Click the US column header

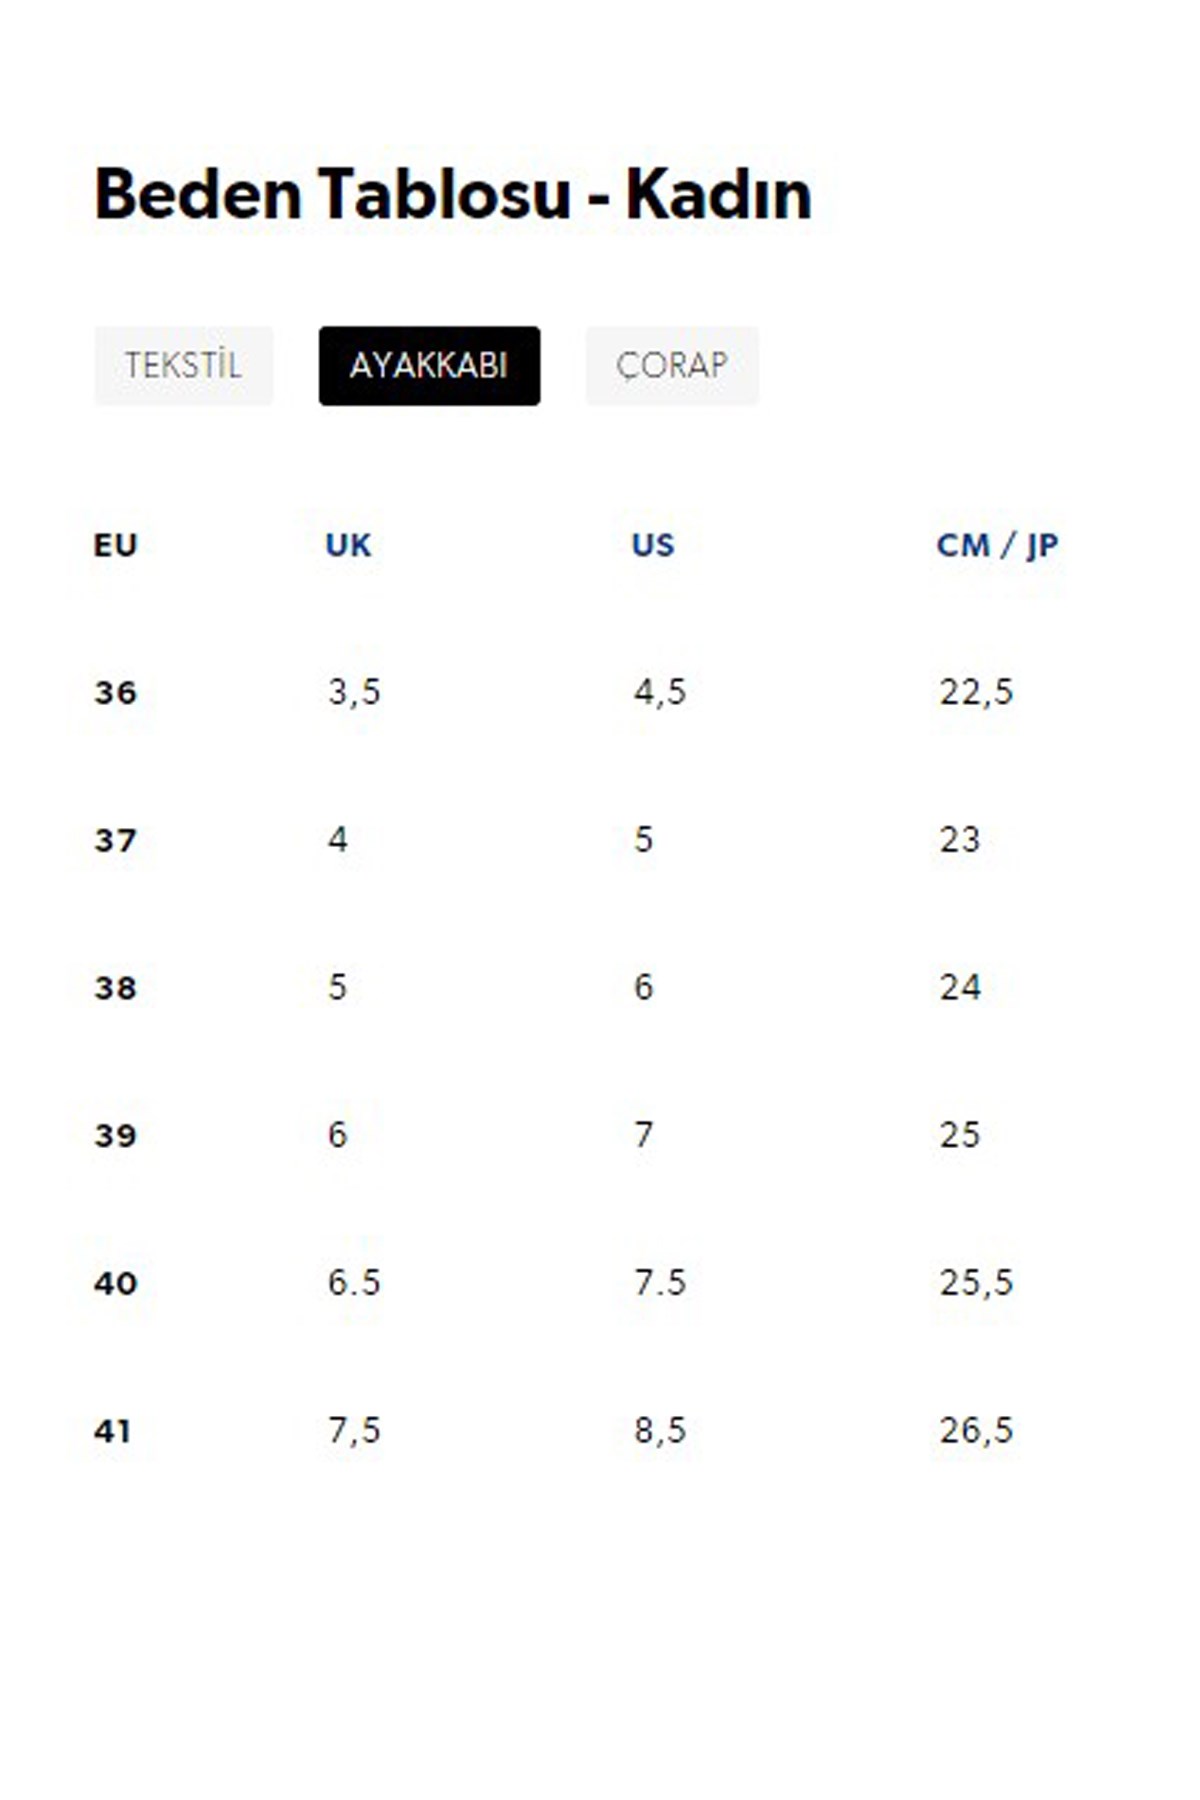pos(653,545)
